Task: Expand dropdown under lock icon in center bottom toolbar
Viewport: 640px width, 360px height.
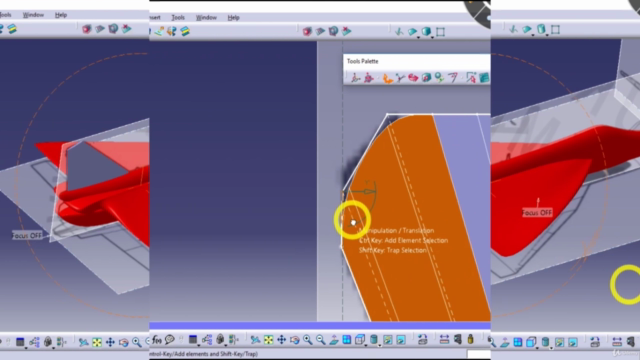Action: [226, 346]
